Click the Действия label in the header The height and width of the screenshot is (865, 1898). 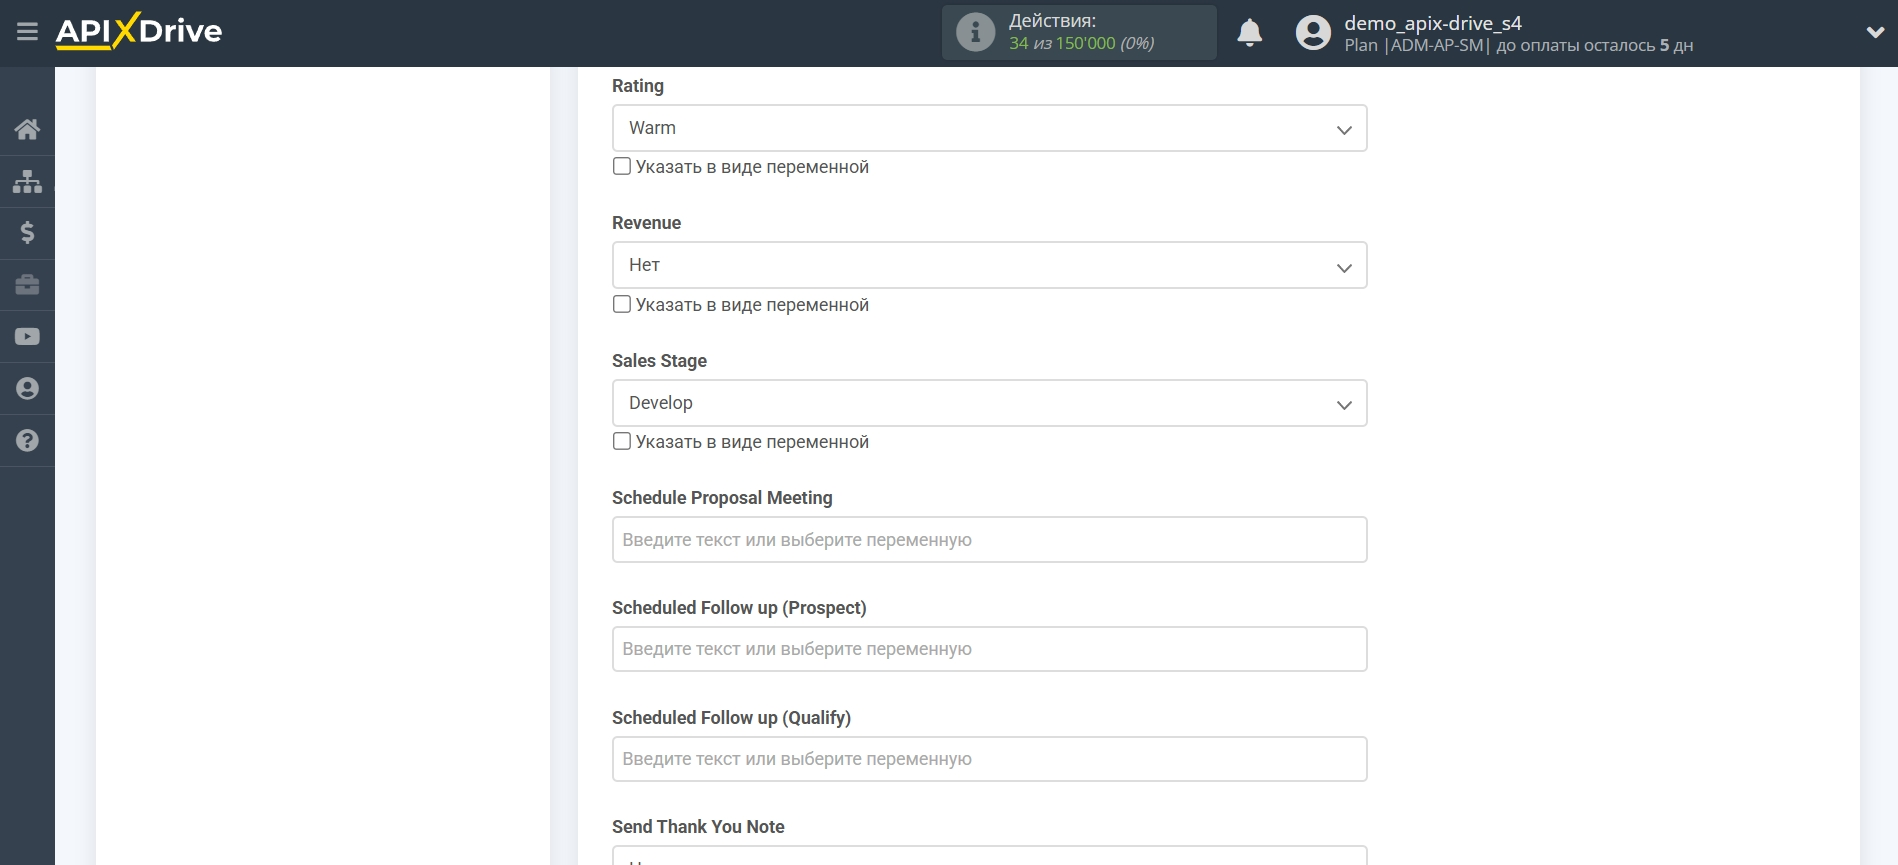[1052, 21]
